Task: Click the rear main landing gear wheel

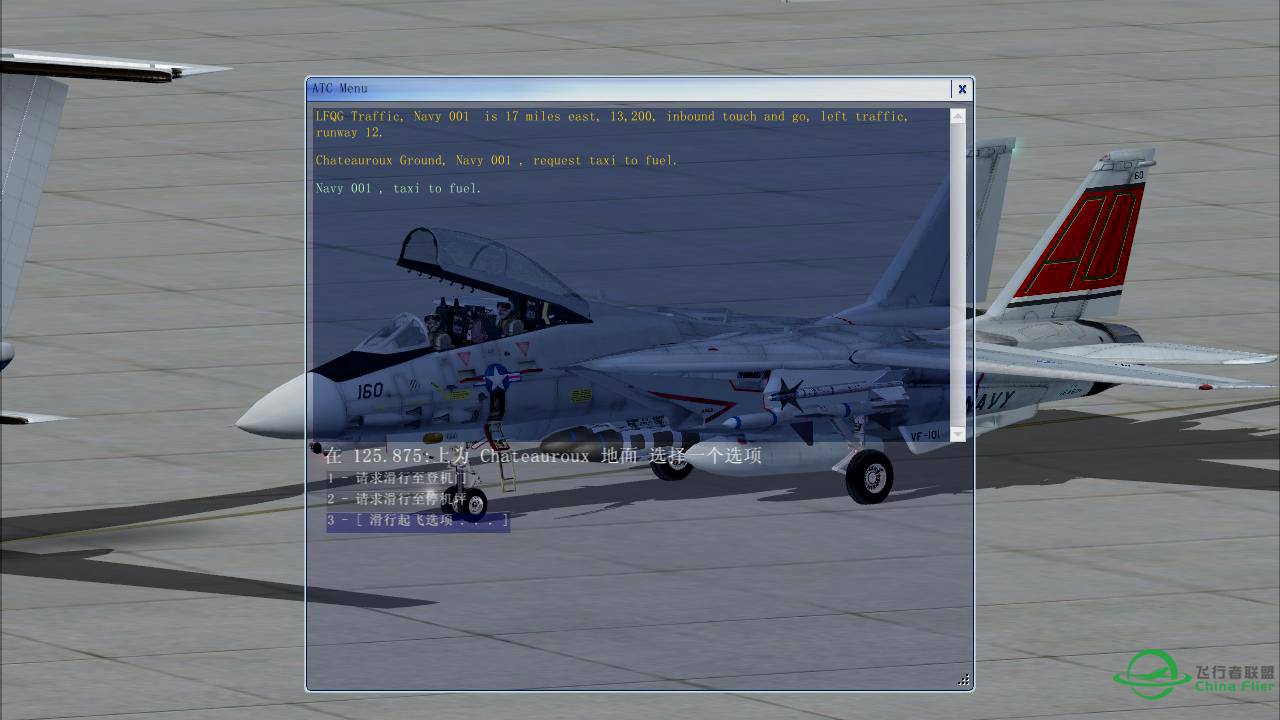Action: [869, 477]
